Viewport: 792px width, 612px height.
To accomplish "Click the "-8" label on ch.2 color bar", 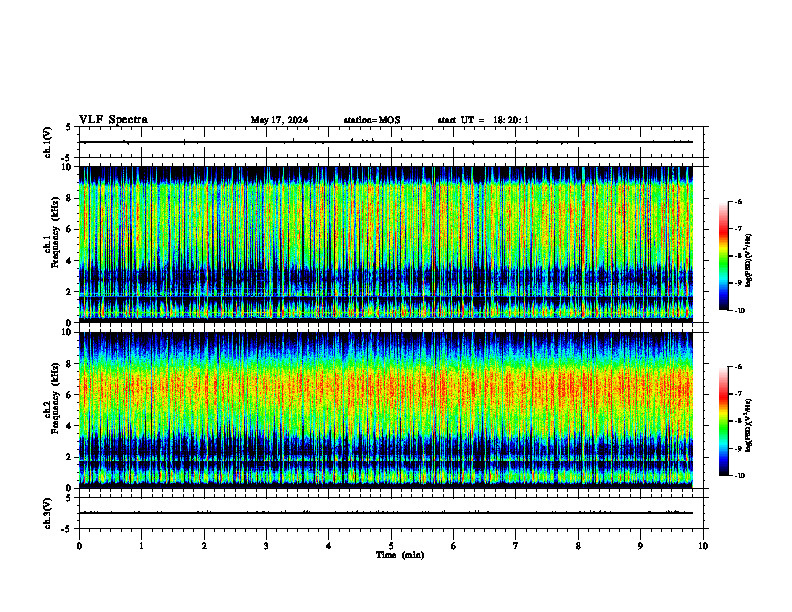I will [x=738, y=421].
